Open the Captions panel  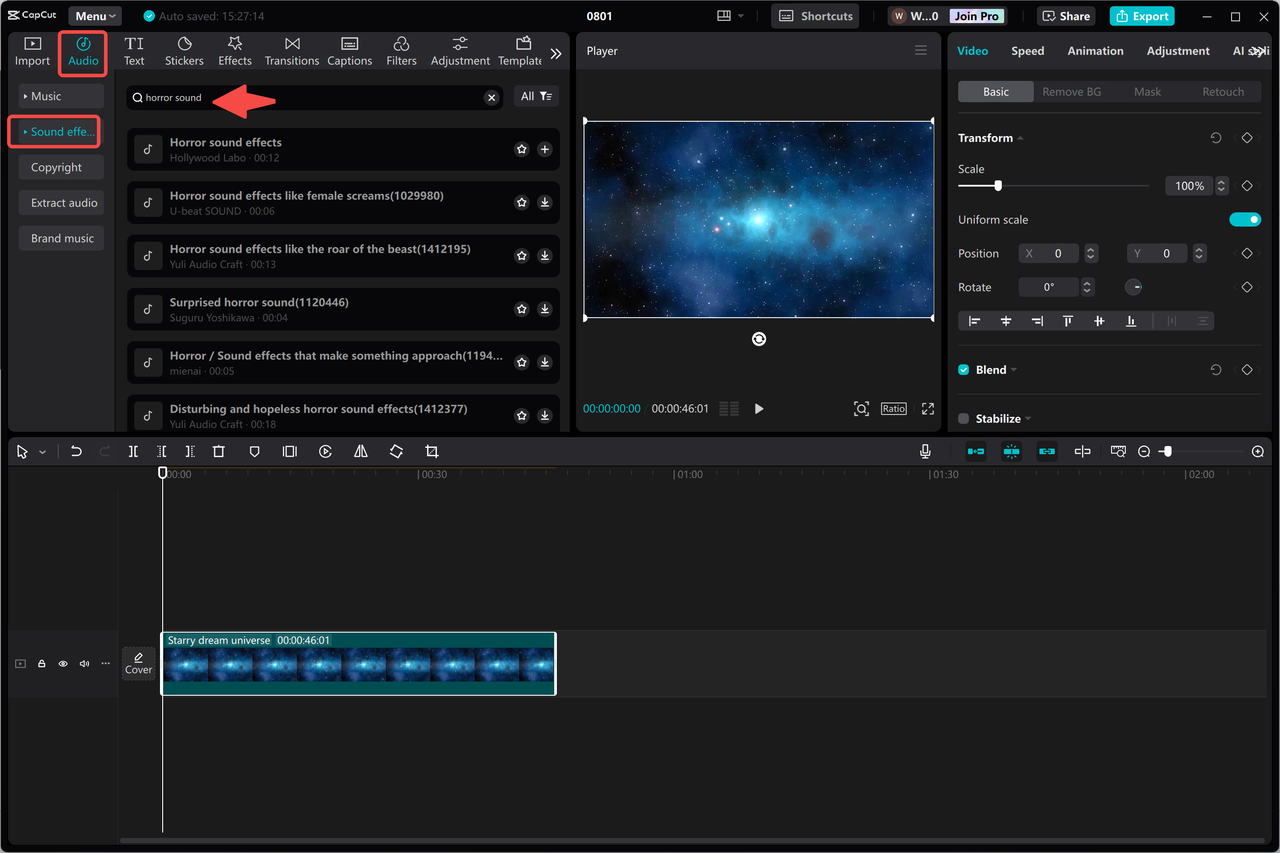point(349,50)
